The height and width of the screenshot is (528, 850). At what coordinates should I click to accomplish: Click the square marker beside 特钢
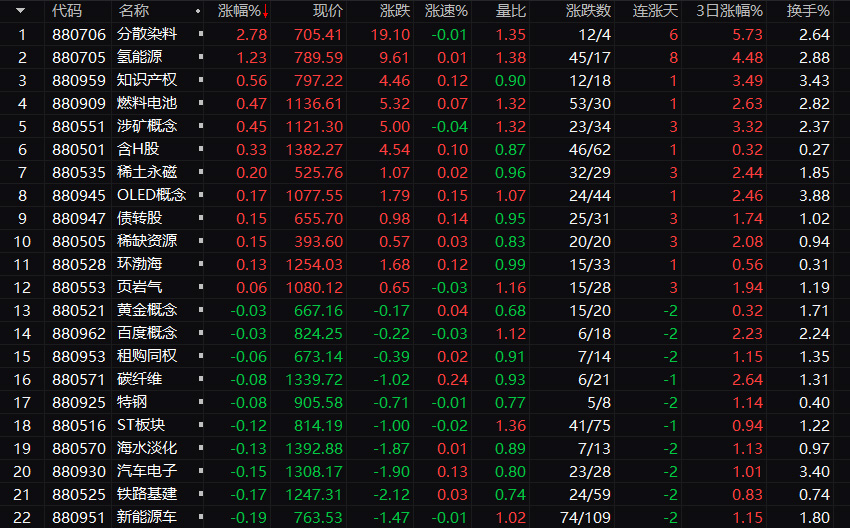pyautogui.click(x=201, y=402)
